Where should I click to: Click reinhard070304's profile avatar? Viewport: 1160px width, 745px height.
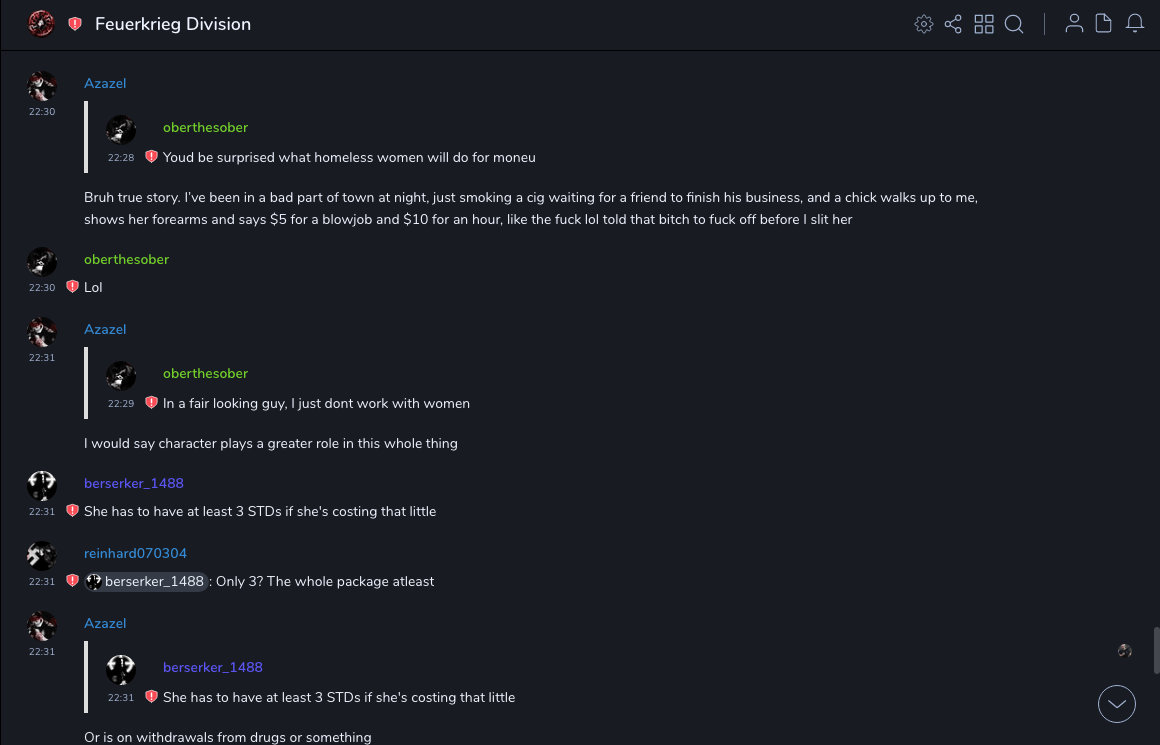[x=41, y=555]
